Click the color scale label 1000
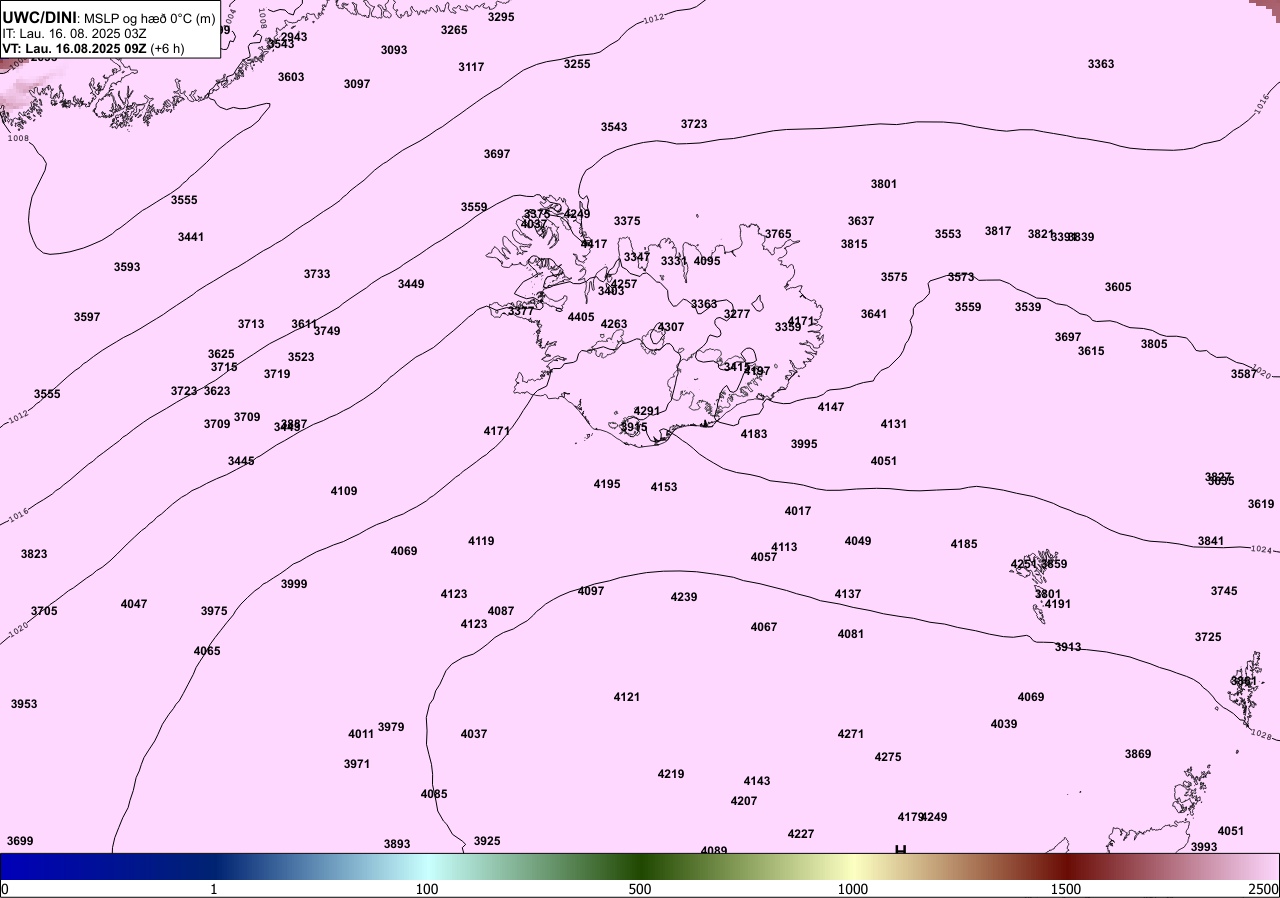The width and height of the screenshot is (1280, 898). (852, 889)
